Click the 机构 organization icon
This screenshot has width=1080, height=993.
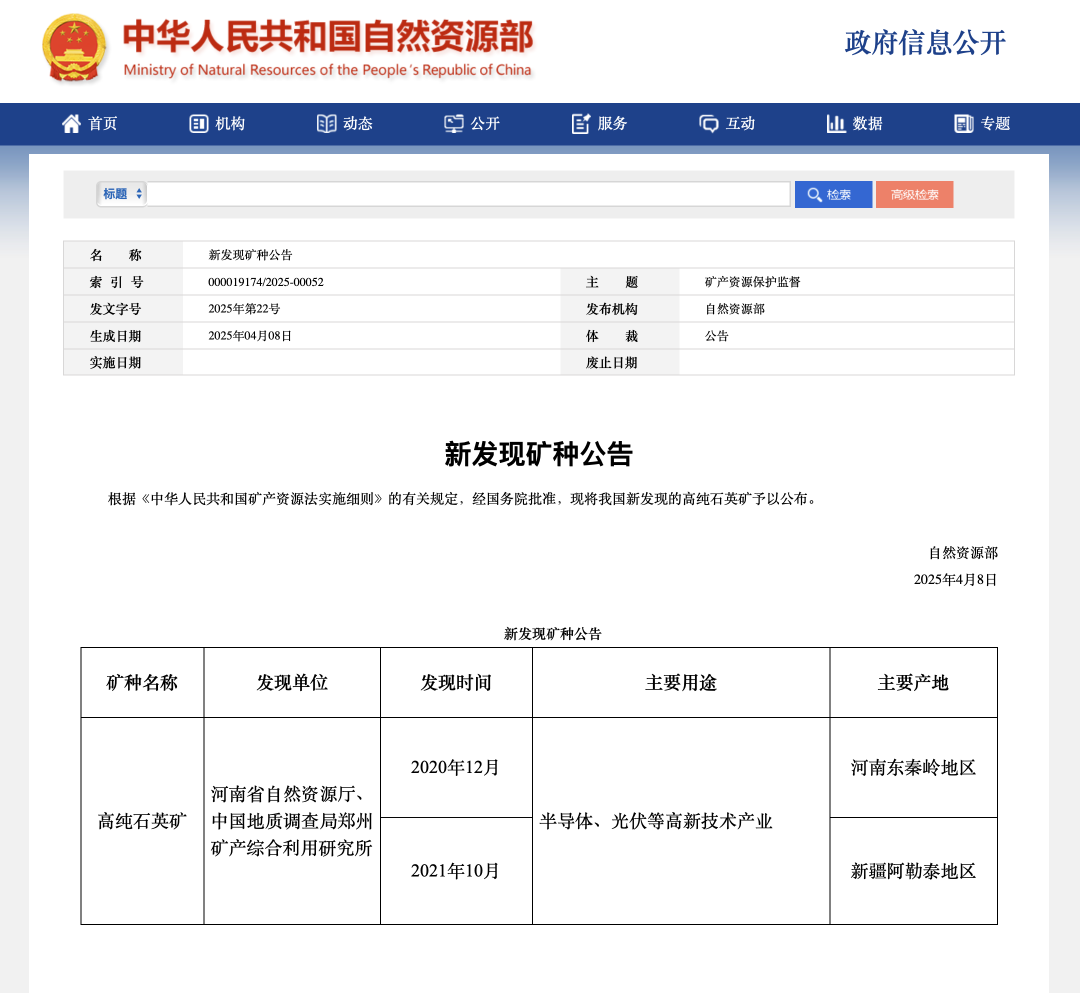click(198, 124)
